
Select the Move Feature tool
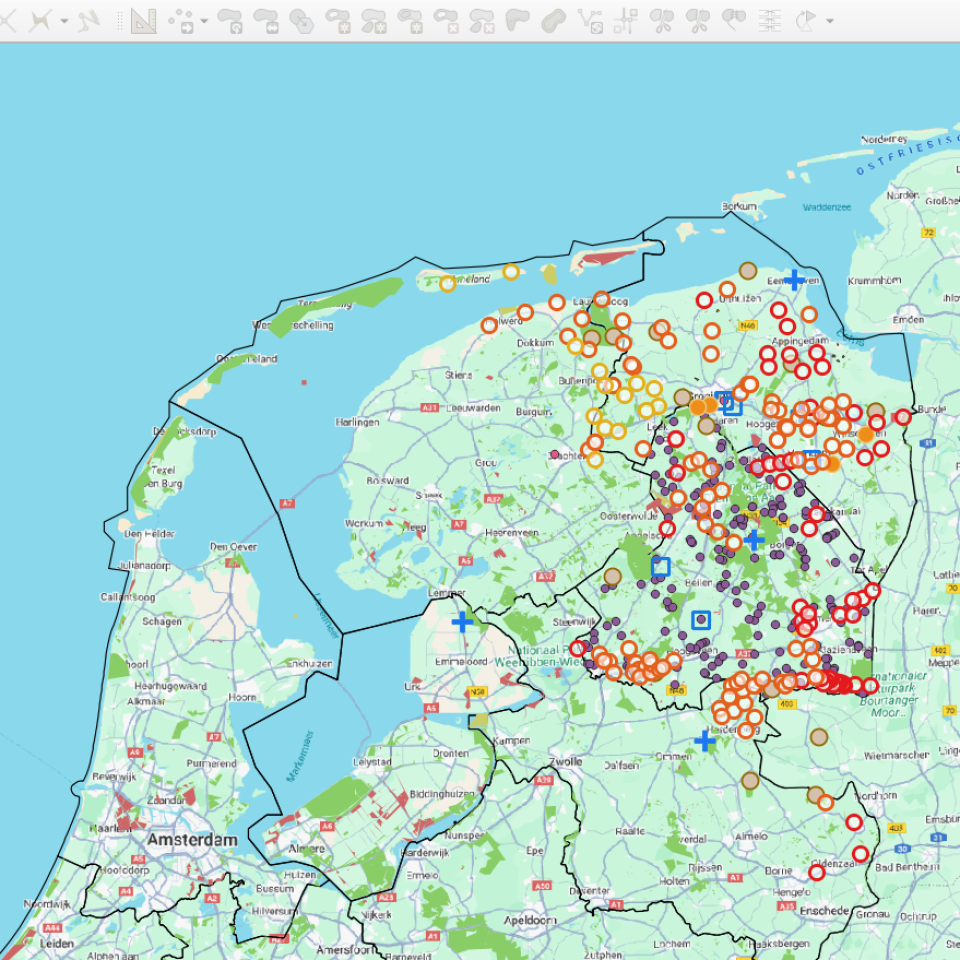[182, 20]
